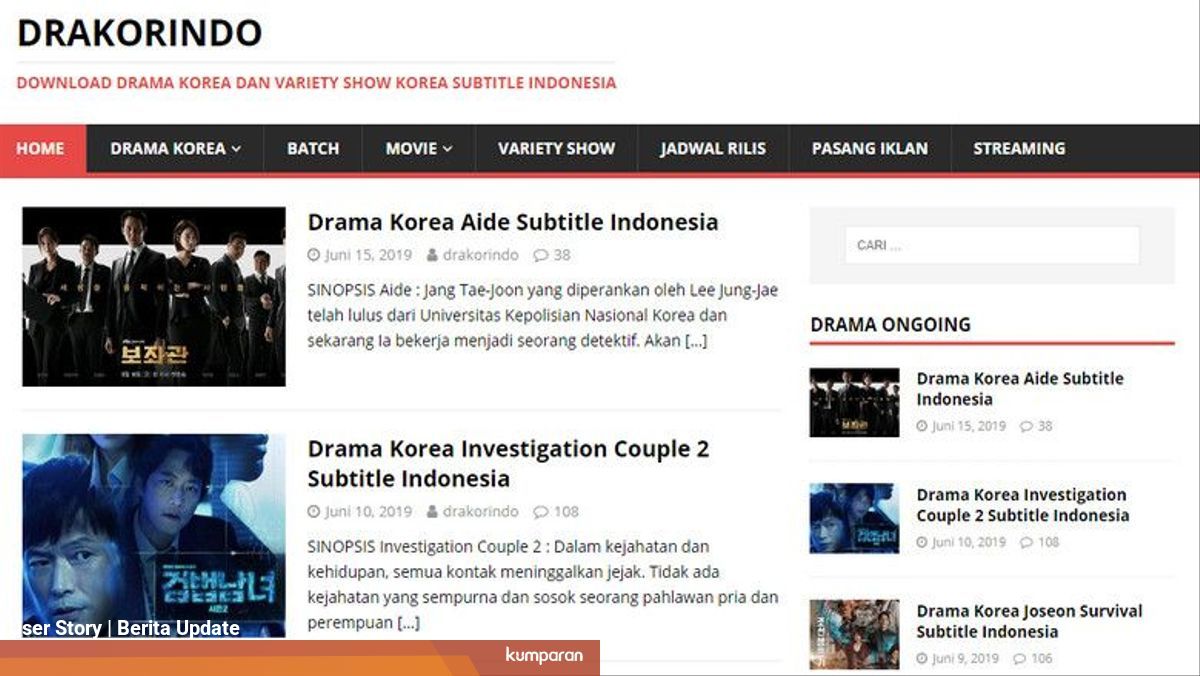The height and width of the screenshot is (676, 1200).
Task: Click the CARI search field
Action: [x=992, y=245]
